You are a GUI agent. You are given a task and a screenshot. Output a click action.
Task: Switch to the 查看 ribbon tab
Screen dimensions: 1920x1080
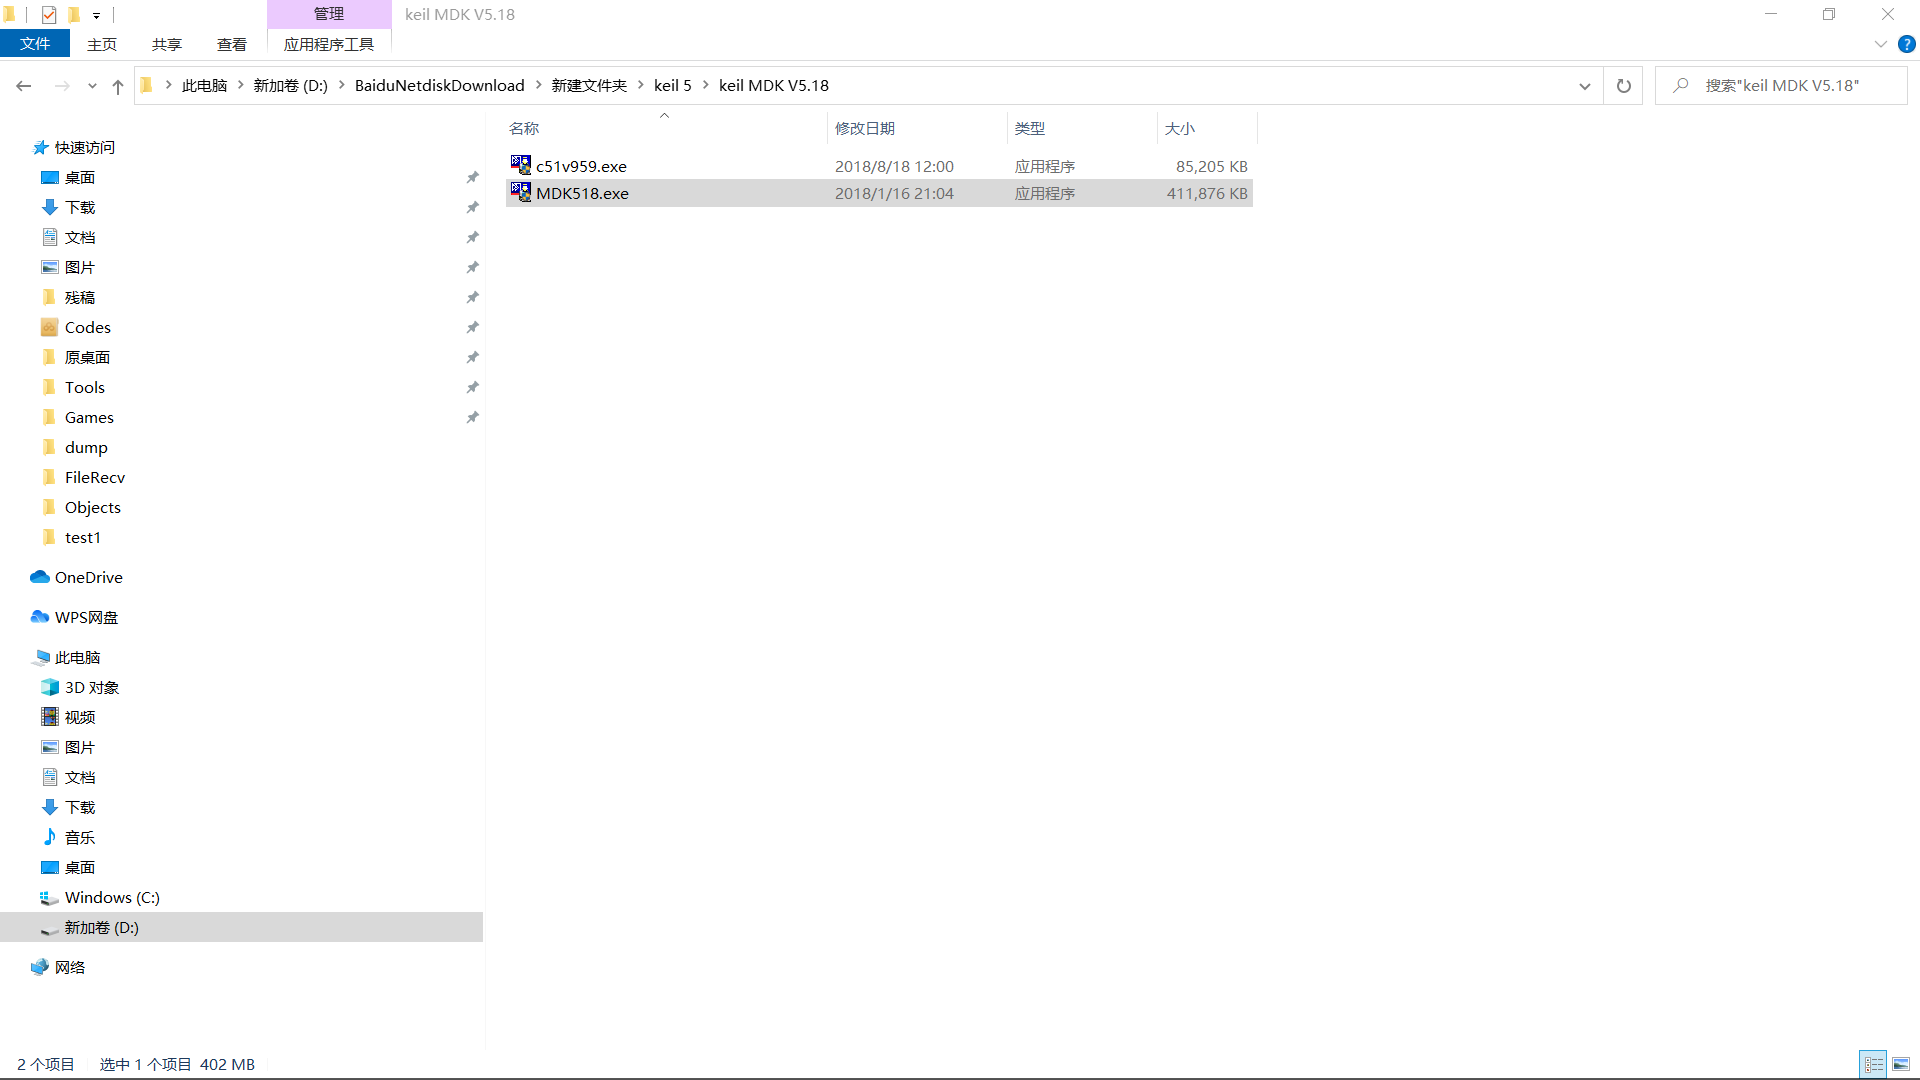[x=231, y=44]
